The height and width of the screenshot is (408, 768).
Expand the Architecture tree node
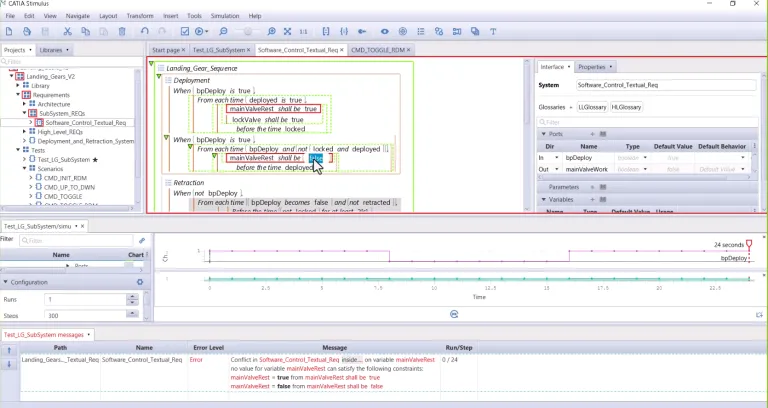(24, 104)
